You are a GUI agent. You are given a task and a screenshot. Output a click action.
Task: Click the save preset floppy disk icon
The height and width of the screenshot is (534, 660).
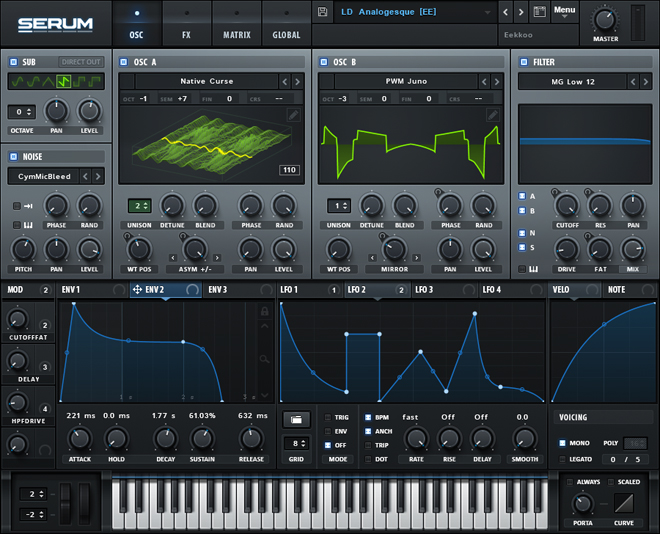(x=323, y=12)
